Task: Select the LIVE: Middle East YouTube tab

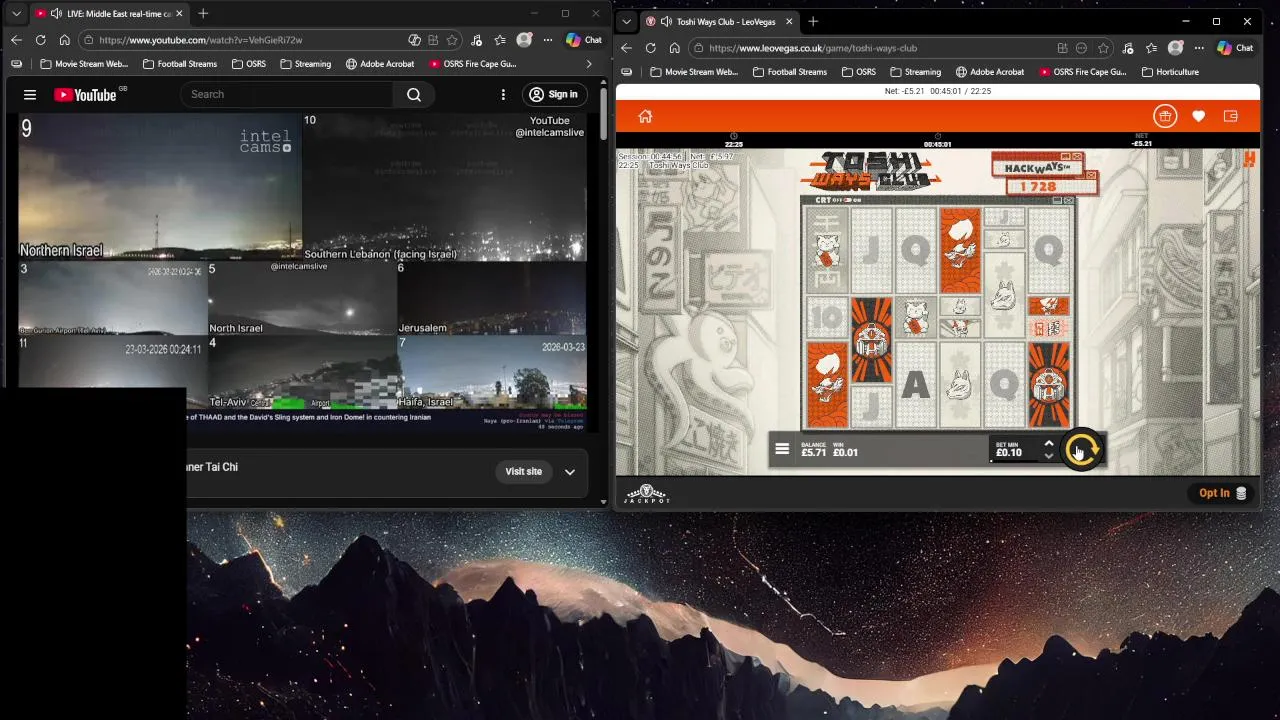Action: click(x=110, y=14)
